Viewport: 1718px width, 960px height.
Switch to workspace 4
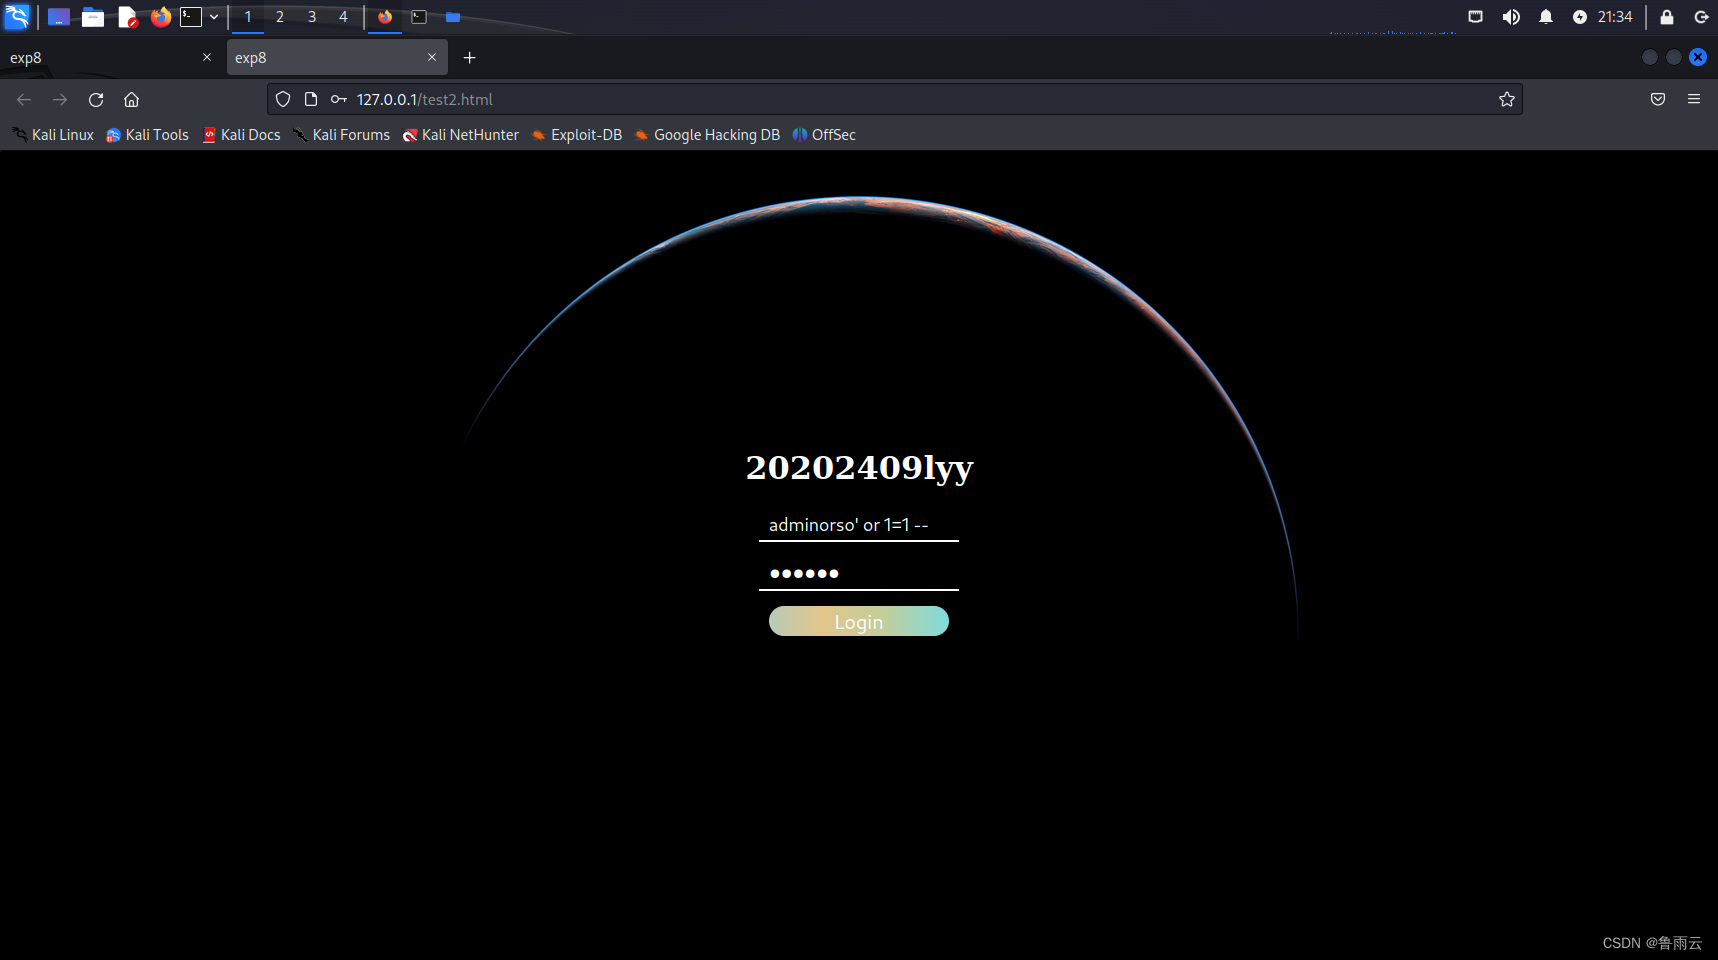click(343, 17)
